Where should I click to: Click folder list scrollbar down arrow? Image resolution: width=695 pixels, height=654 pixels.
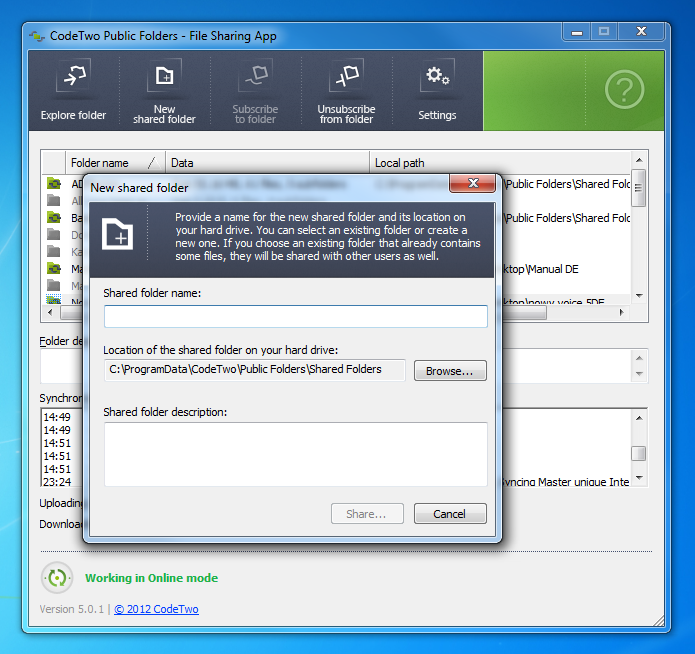tap(639, 296)
